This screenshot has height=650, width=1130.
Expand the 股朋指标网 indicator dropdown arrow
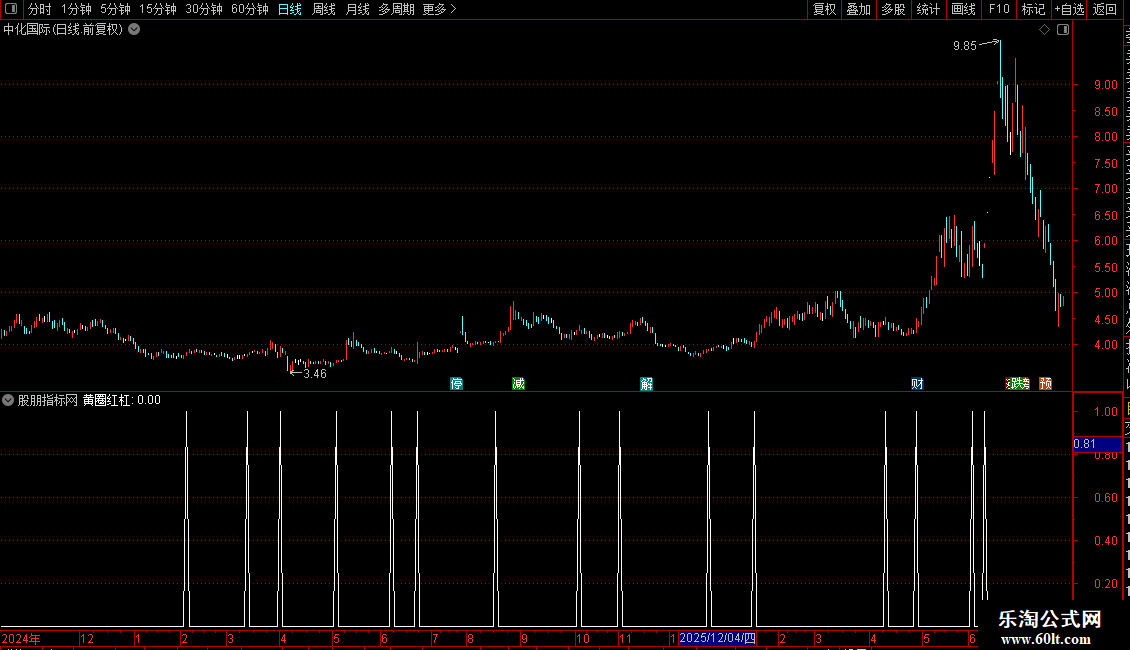pyautogui.click(x=8, y=400)
